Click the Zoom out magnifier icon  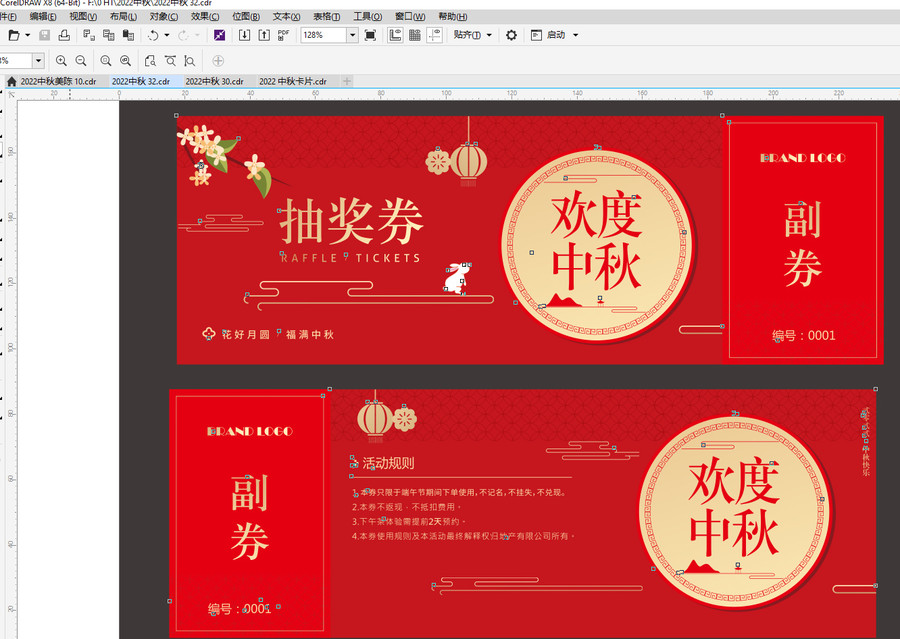coord(81,60)
